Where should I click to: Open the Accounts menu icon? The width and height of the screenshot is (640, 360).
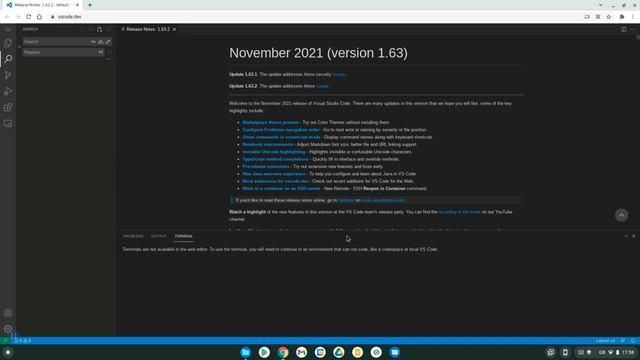[x=8, y=313]
